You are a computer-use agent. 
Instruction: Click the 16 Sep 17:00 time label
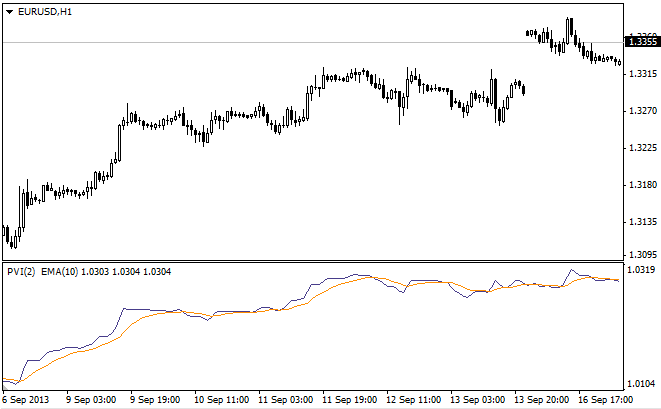coord(606,400)
